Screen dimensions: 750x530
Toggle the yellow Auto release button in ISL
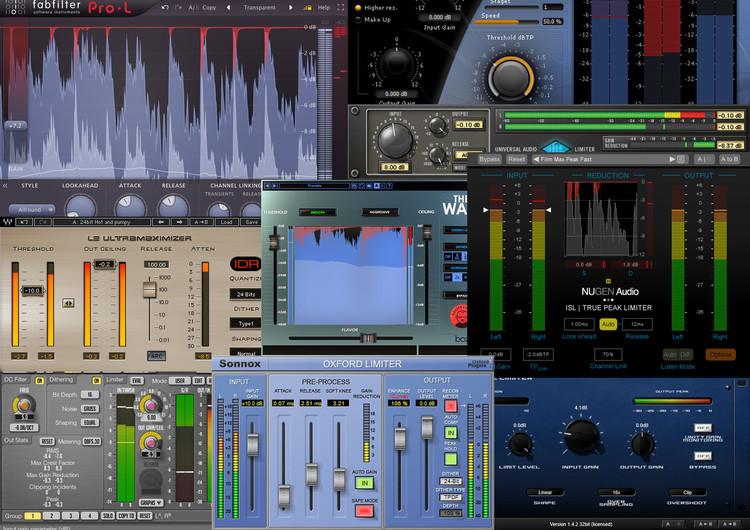point(607,324)
